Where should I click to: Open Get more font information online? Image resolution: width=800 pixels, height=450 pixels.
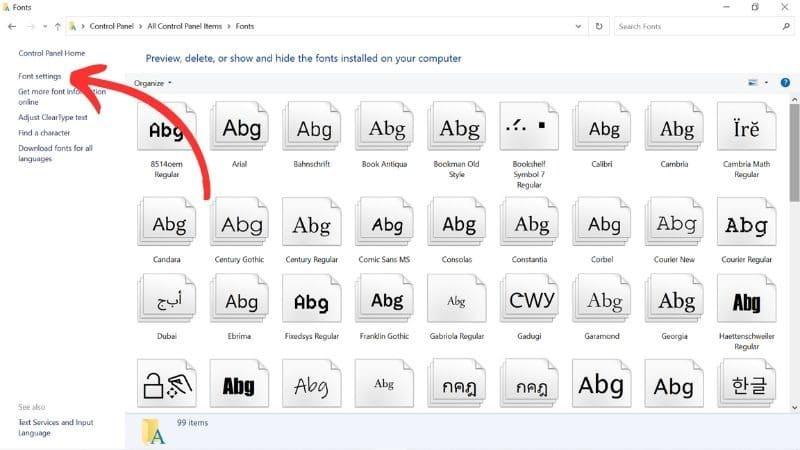[62, 97]
